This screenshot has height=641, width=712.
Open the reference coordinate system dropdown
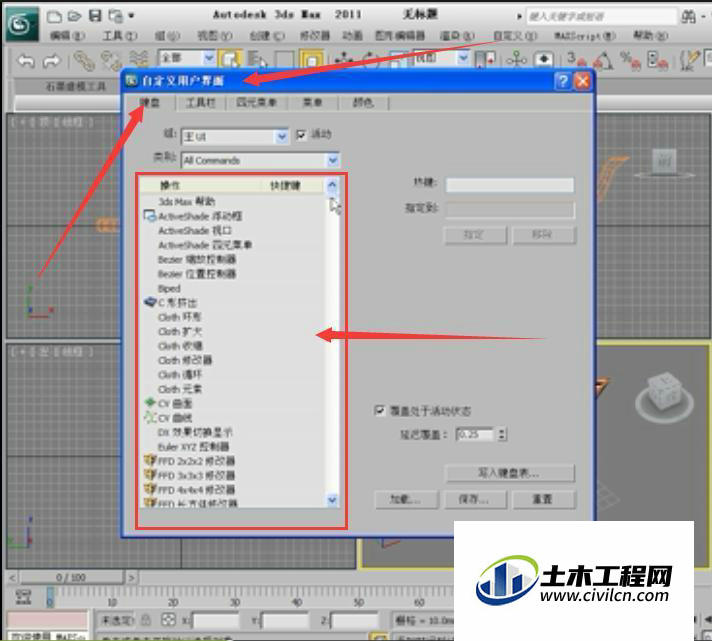pyautogui.click(x=441, y=58)
